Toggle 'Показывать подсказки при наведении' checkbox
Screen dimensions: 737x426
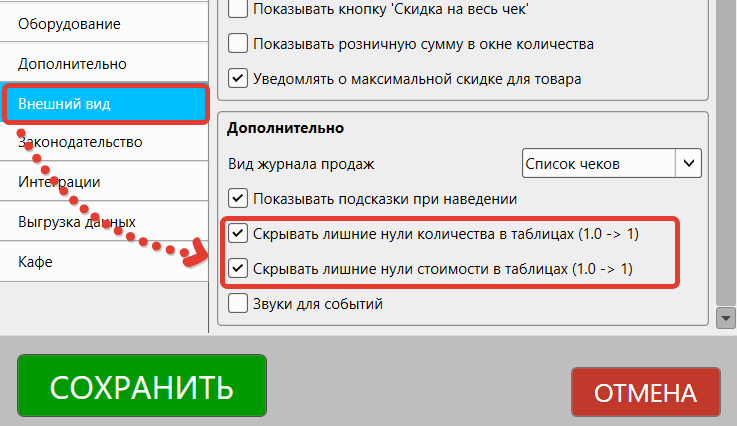point(238,198)
